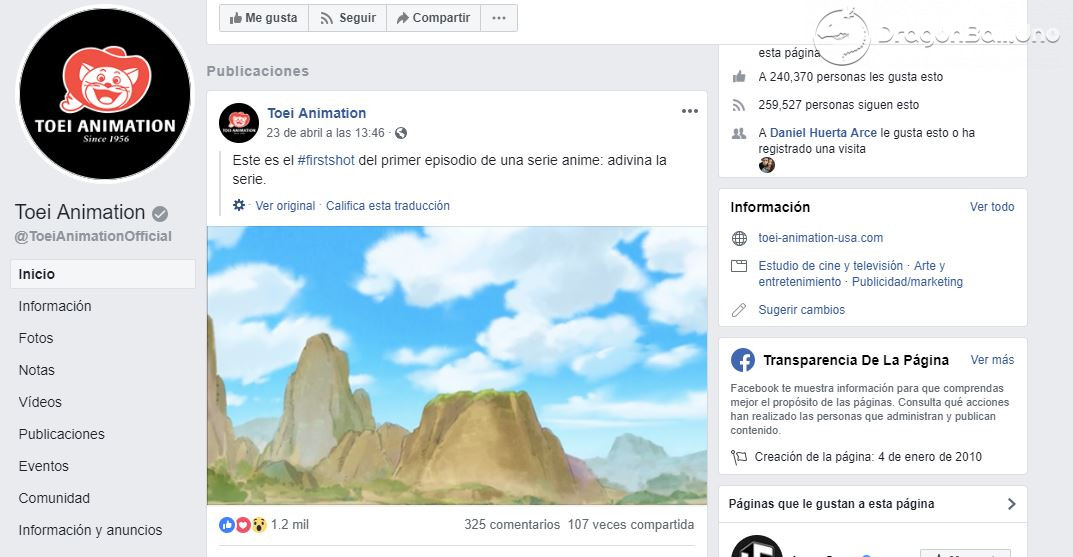
Task: Open the landscape post image
Action: tap(457, 365)
